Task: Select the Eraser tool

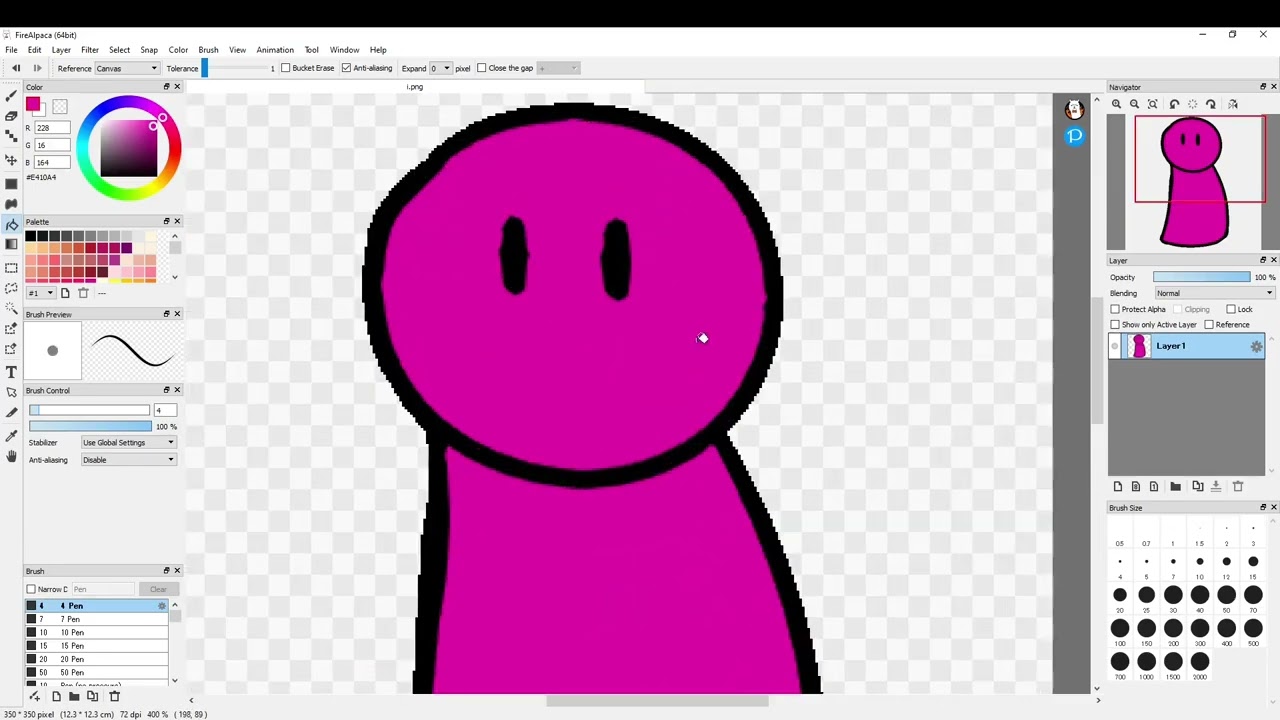Action: [x=11, y=116]
